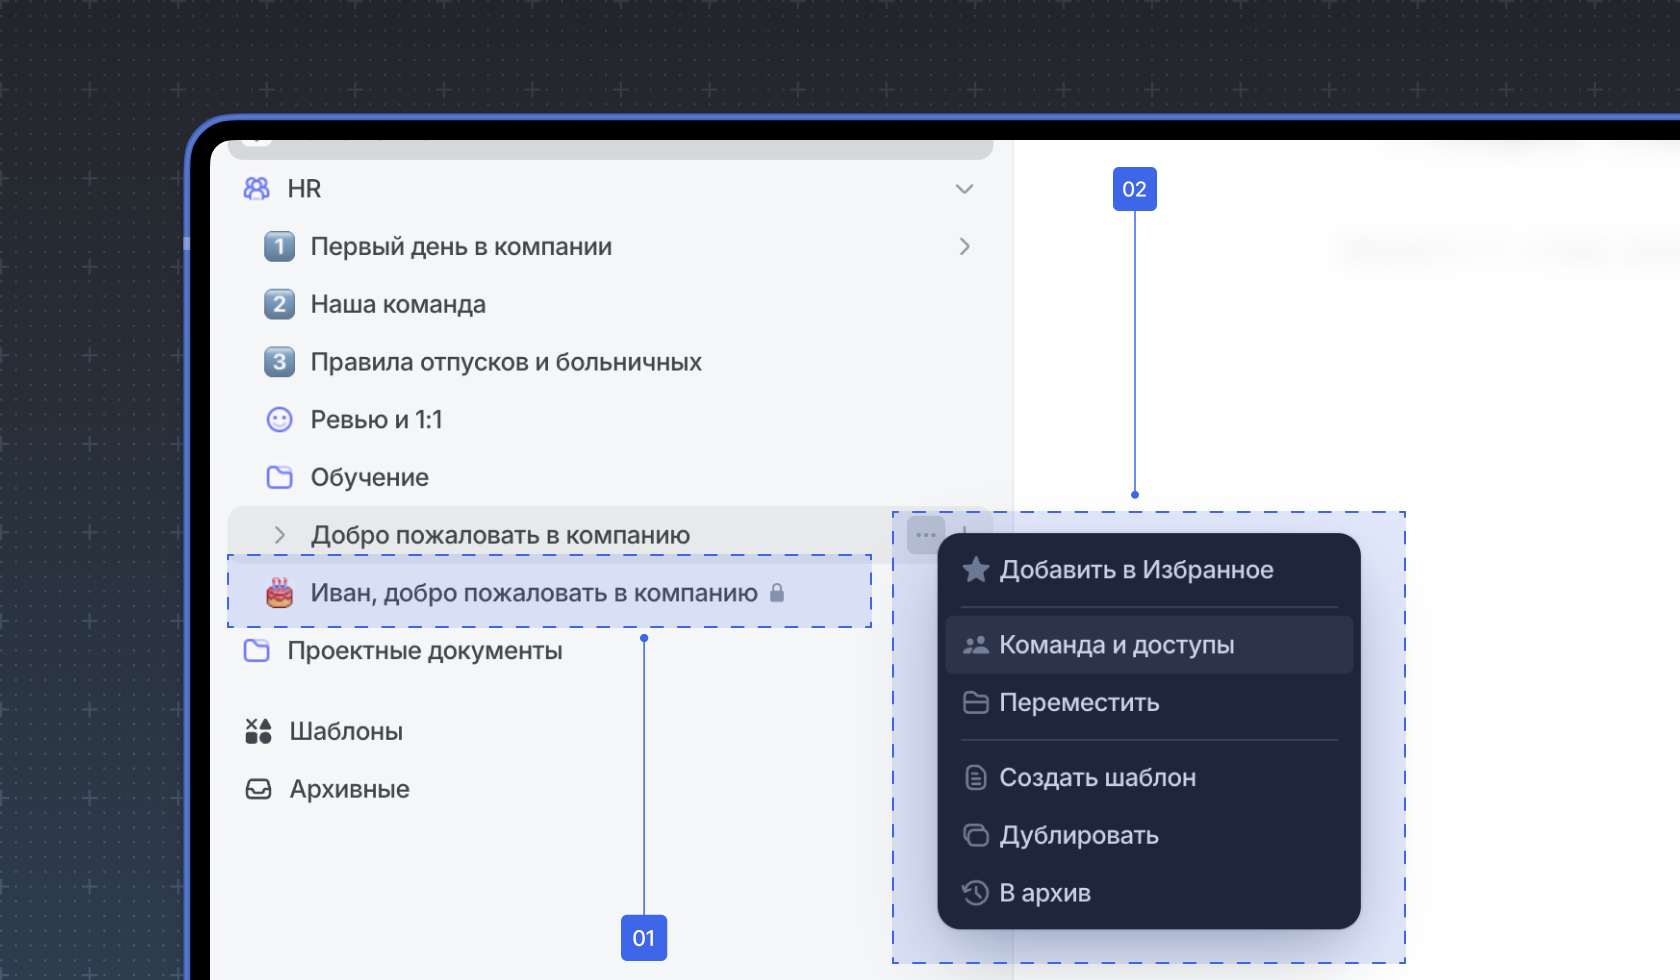Select Команда и доступы in the menu
Viewport: 1680px width, 980px height.
tap(1116, 645)
